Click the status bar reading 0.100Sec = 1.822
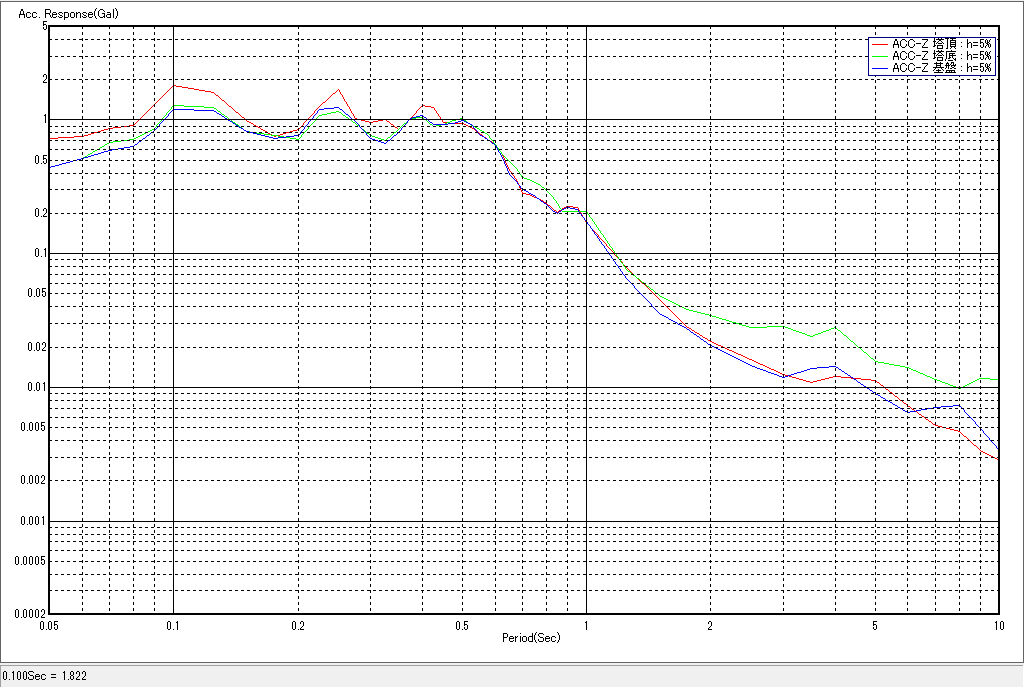 pos(45,676)
